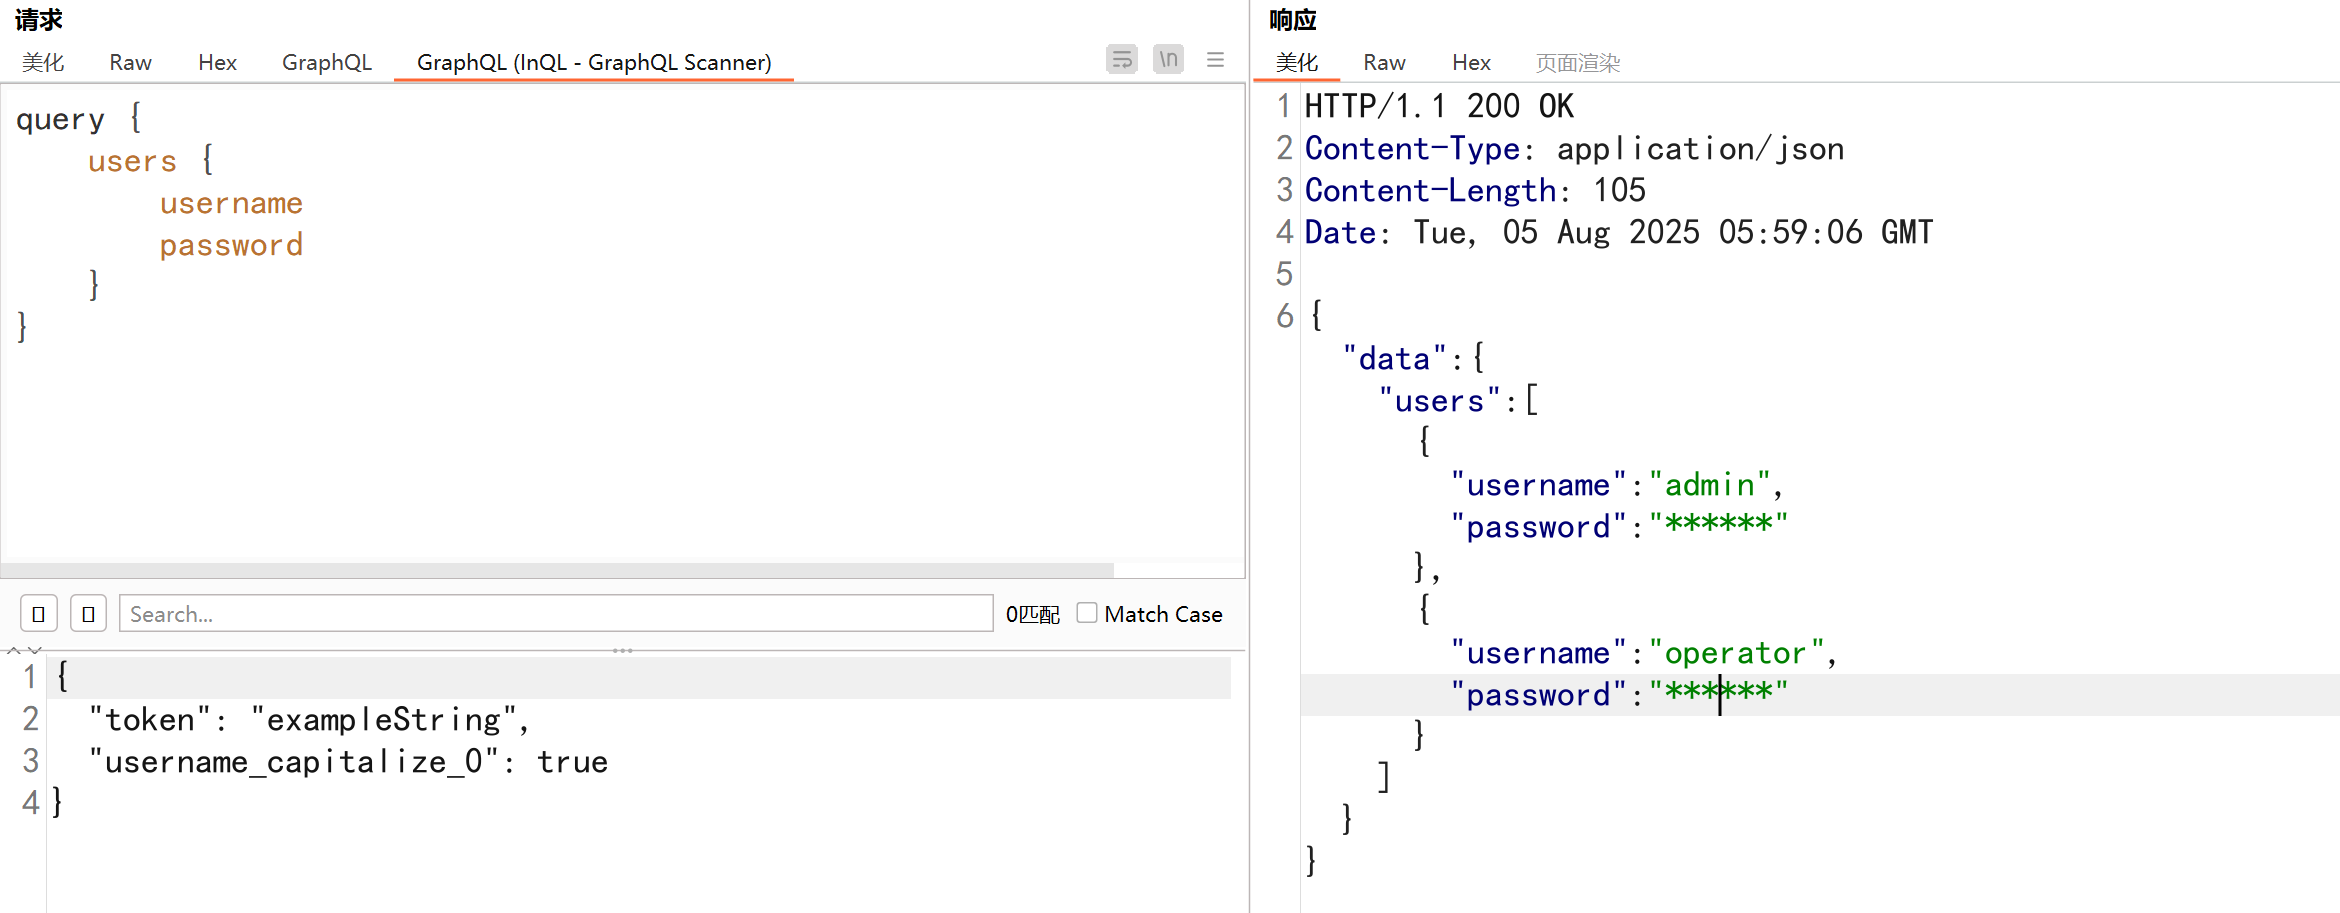Click the request editor horizontal scrollbar
The width and height of the screenshot is (2340, 913).
coord(556,570)
